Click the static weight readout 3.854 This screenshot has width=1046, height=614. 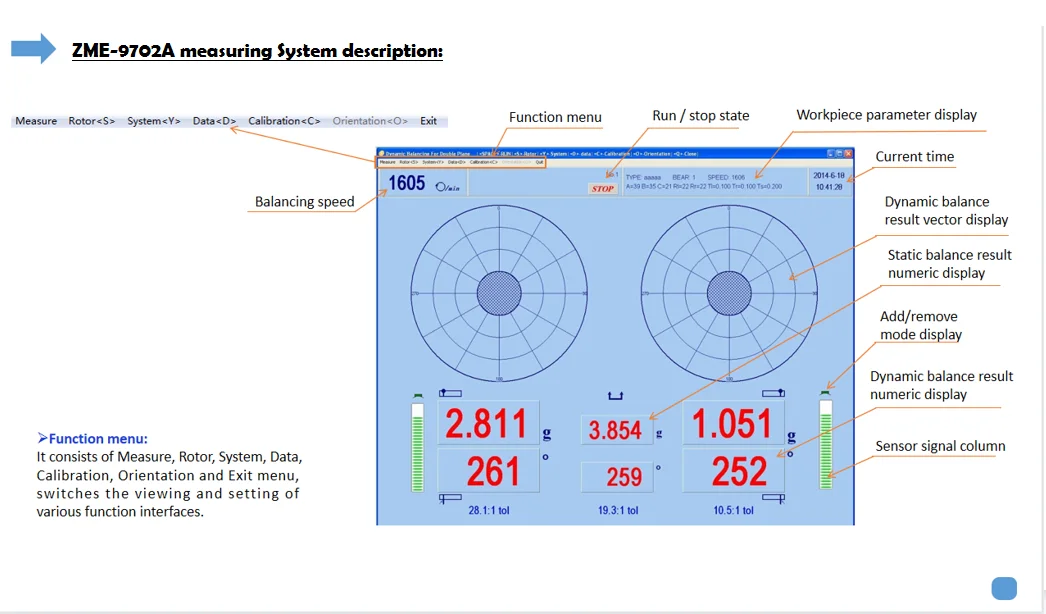point(615,430)
